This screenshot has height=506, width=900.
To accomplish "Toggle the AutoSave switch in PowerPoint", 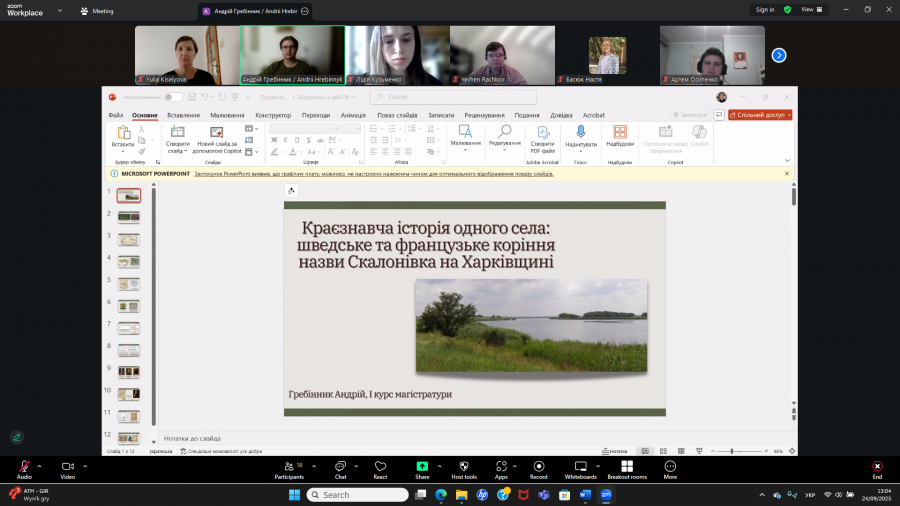I will click(173, 97).
